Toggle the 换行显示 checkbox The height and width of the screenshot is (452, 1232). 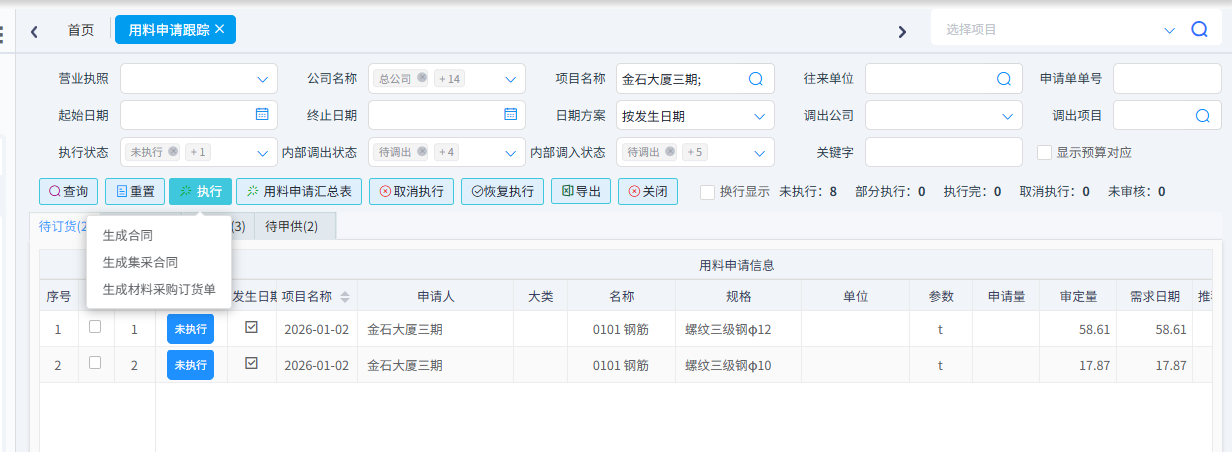[707, 191]
